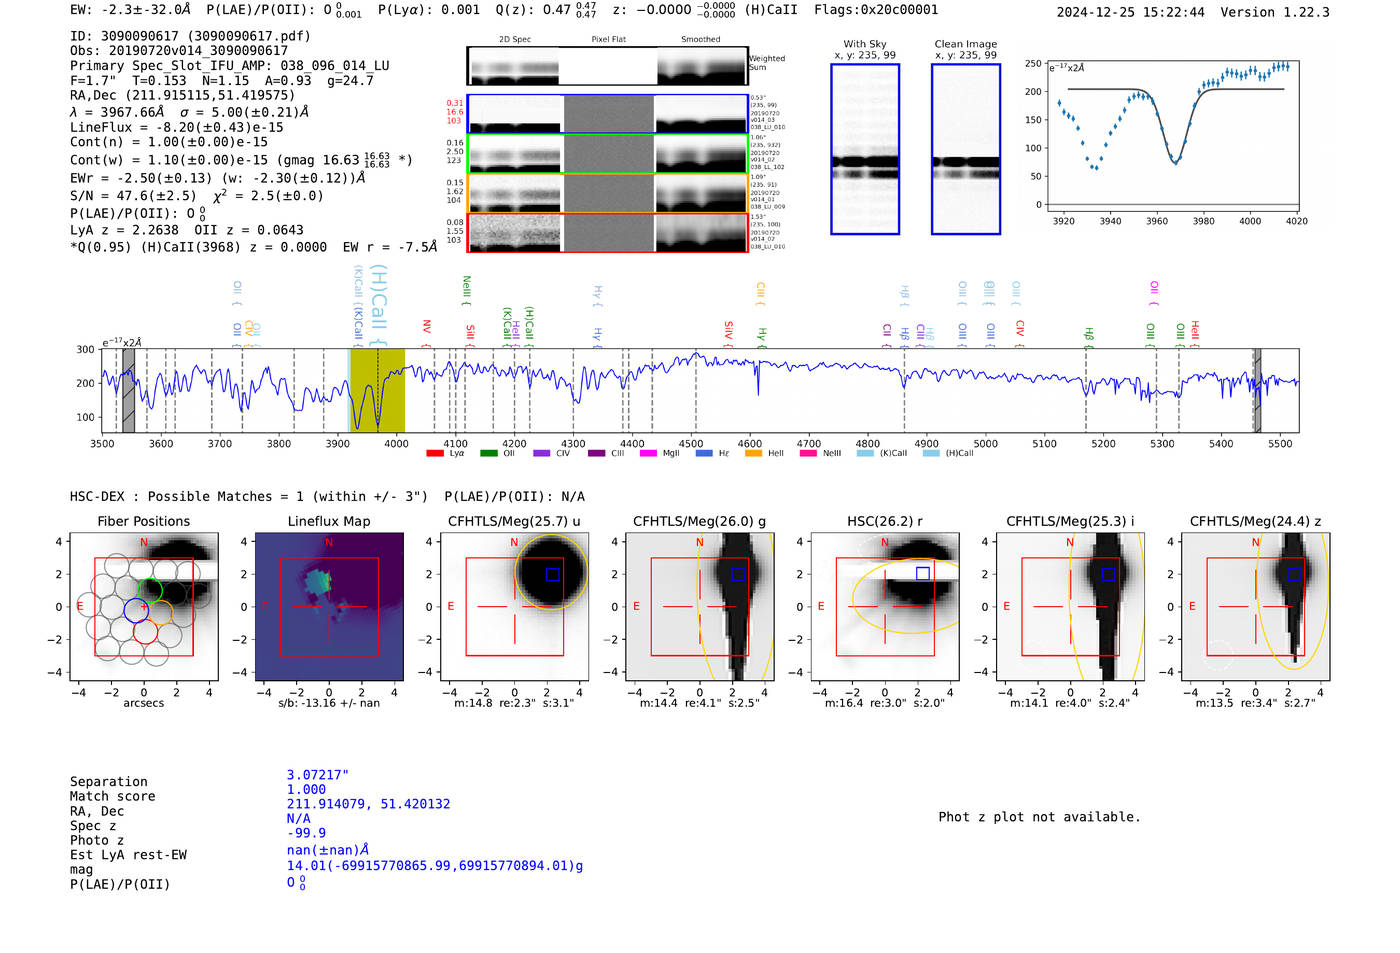This screenshot has height=953, width=1400.
Task: Click the Primary Spec_Slot_IFU_AMP text
Action: [x=230, y=66]
